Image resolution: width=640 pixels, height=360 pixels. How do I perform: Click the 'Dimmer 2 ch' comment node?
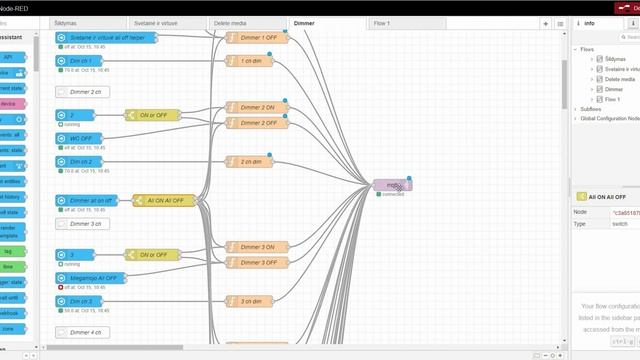82,92
